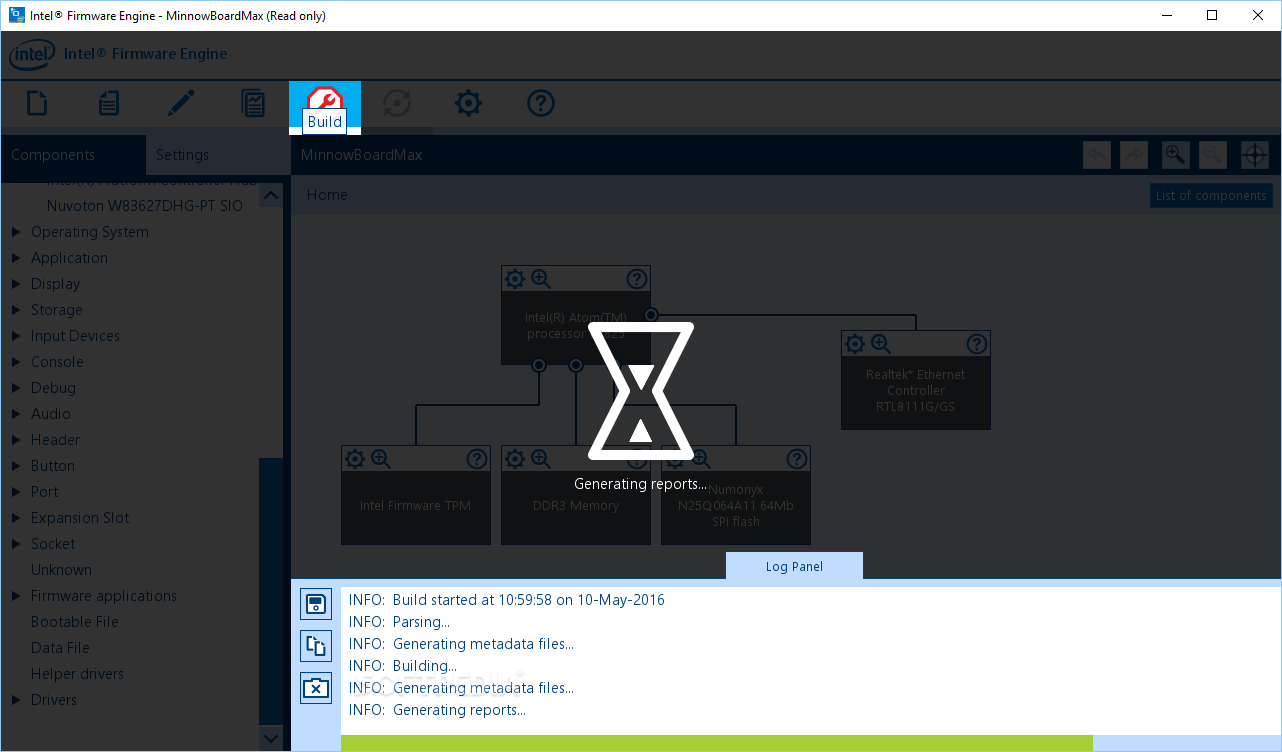Select the Data File item
Viewport: 1282px width, 752px height.
tap(60, 648)
